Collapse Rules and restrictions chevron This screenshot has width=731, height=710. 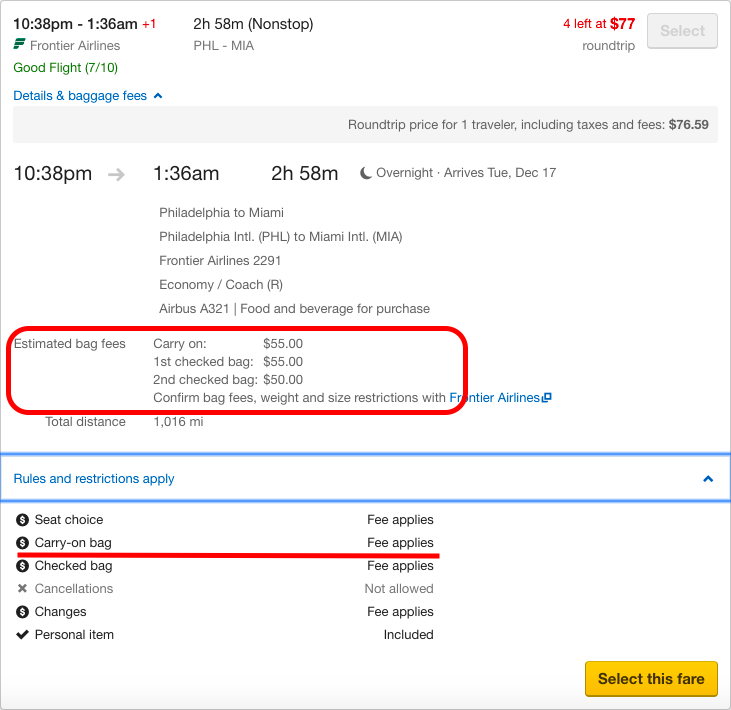tap(708, 479)
